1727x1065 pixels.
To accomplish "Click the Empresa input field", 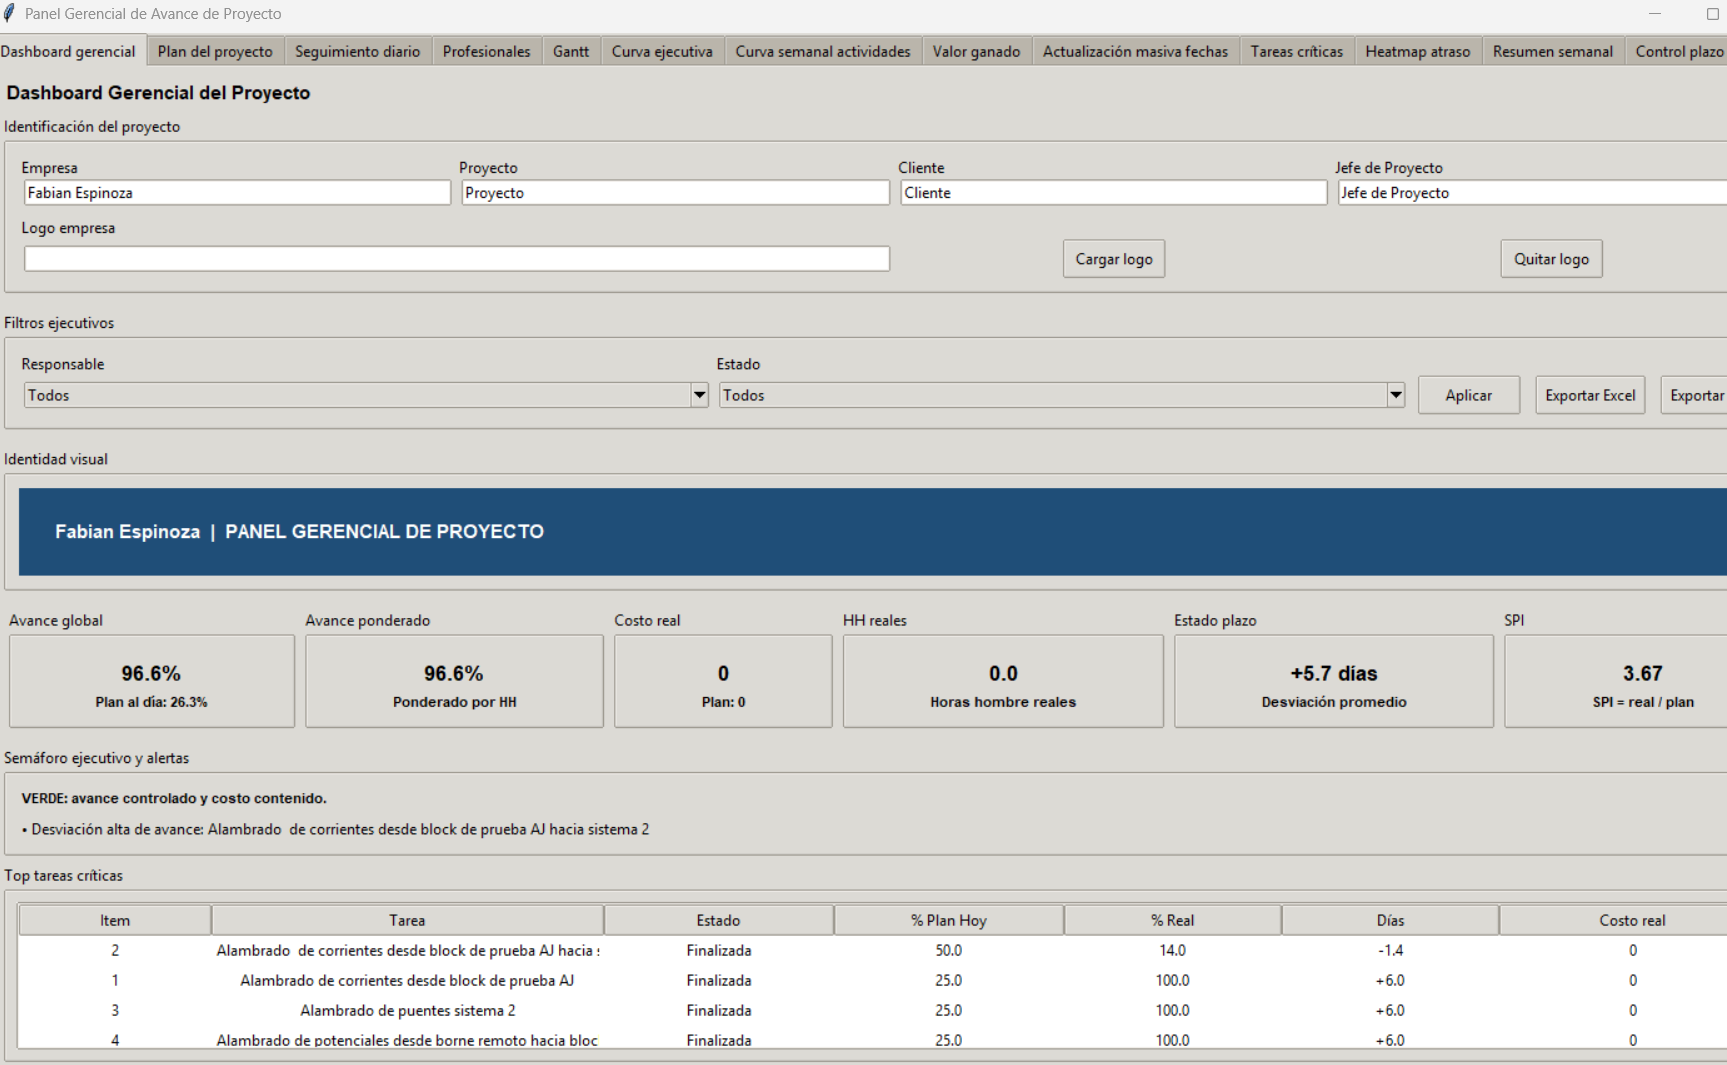I will (x=237, y=193).
